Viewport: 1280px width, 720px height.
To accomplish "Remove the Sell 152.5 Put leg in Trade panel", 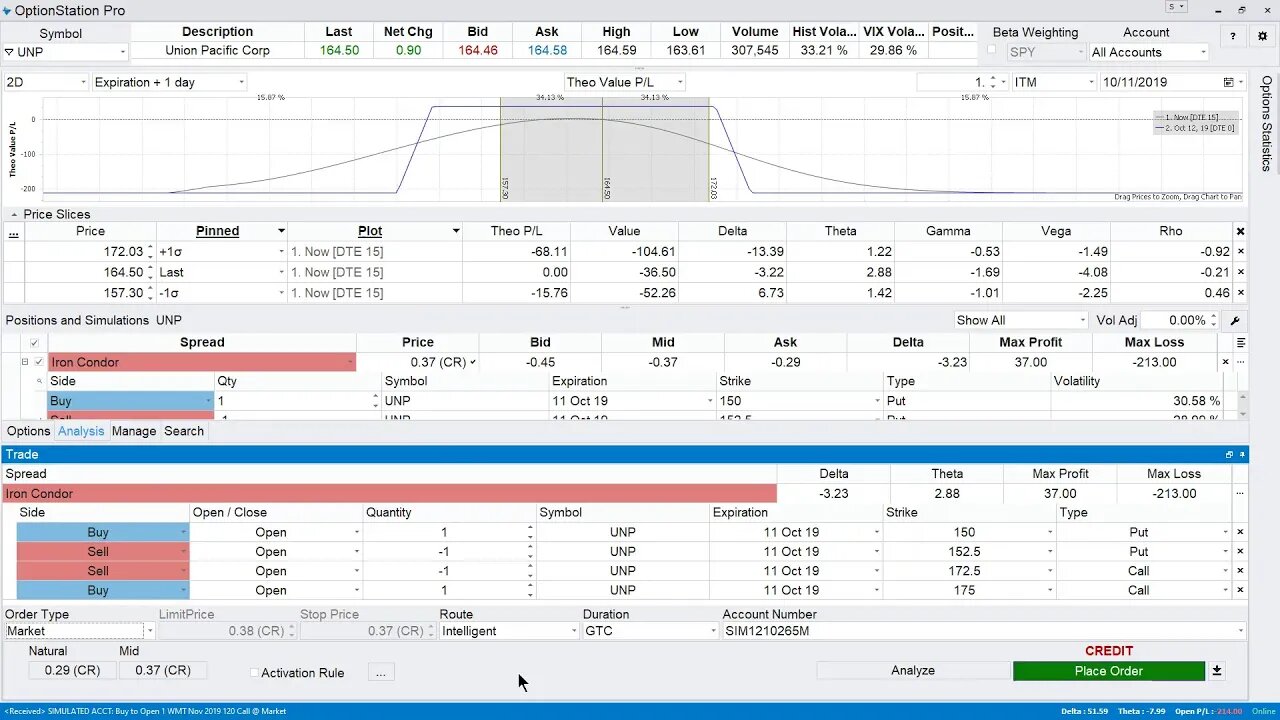I will pos(1241,552).
